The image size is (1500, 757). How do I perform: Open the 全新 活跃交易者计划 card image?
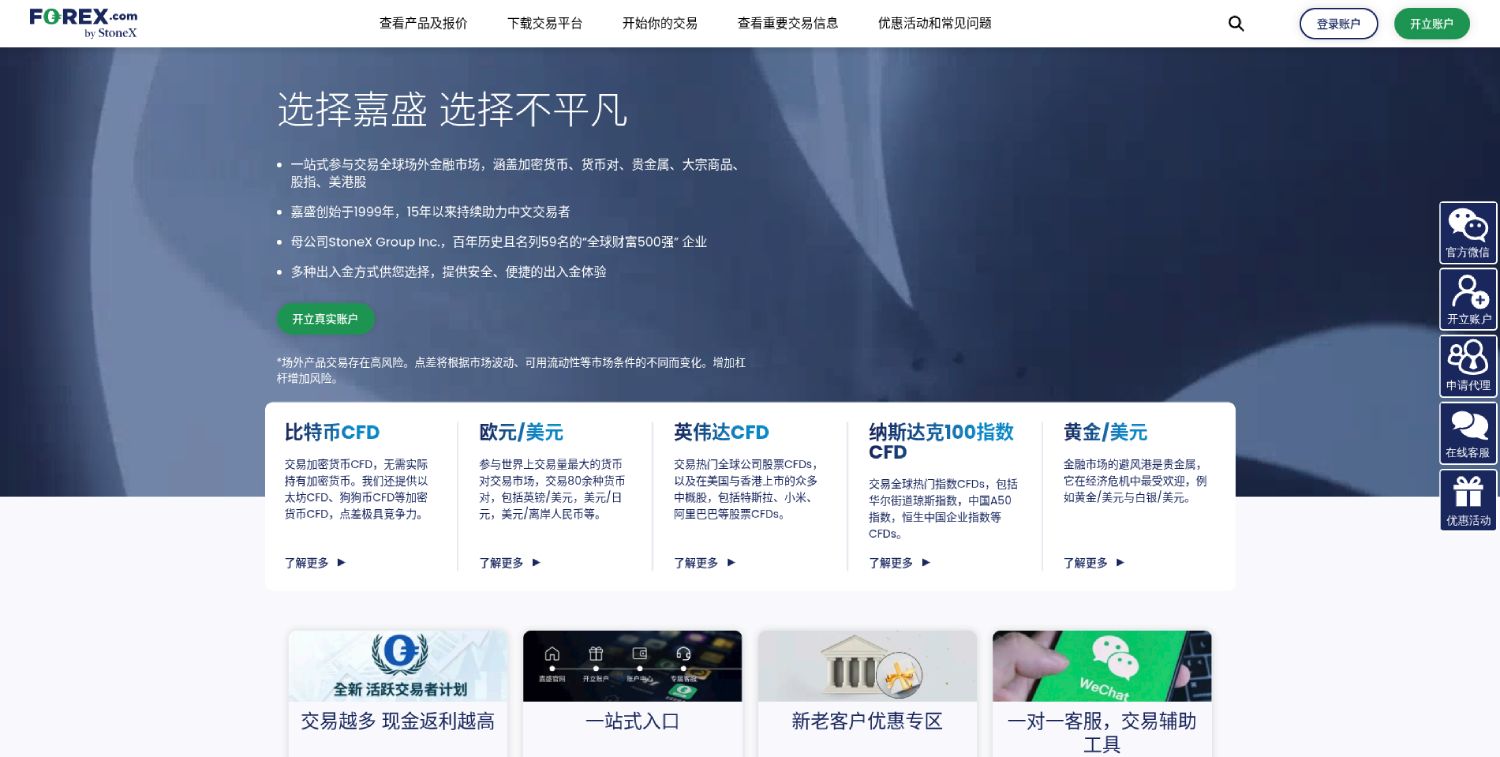click(x=398, y=666)
